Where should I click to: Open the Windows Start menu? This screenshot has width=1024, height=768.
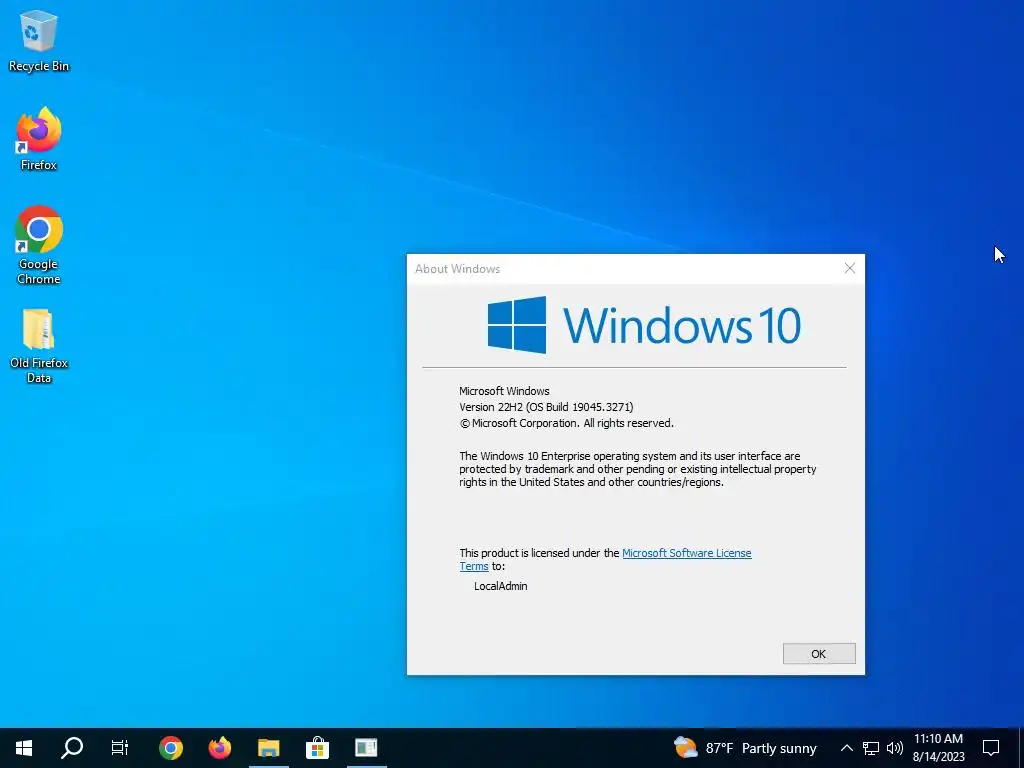click(24, 748)
